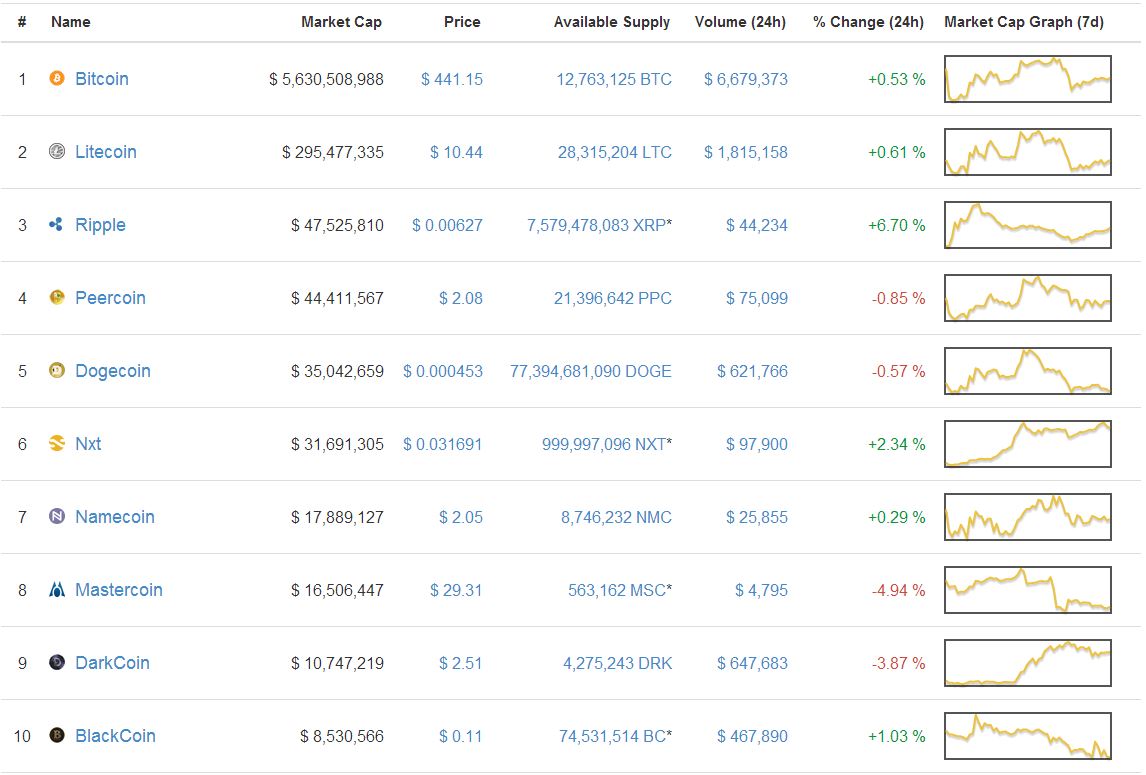Click the Namecoin logo icon

click(57, 516)
